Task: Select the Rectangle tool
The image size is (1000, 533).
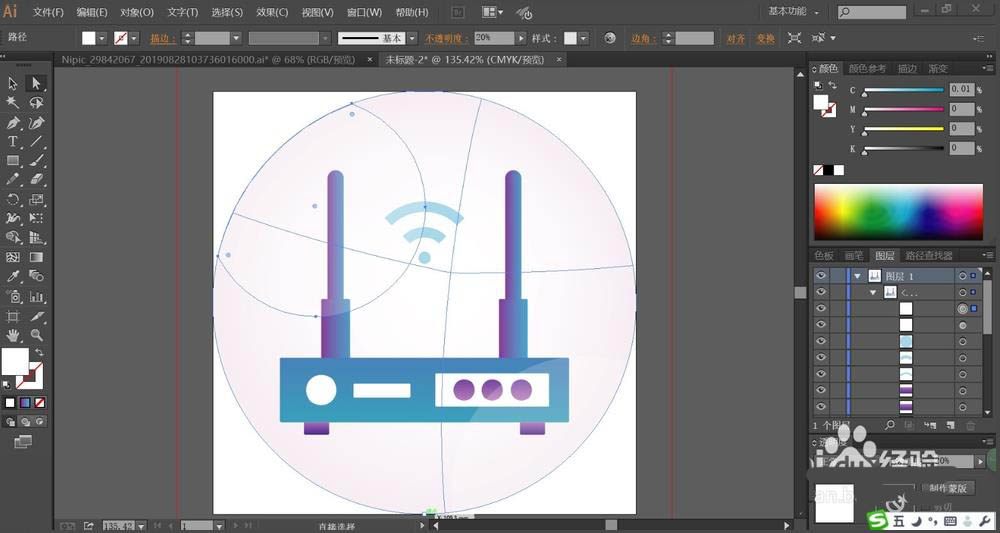Action: pos(13,161)
